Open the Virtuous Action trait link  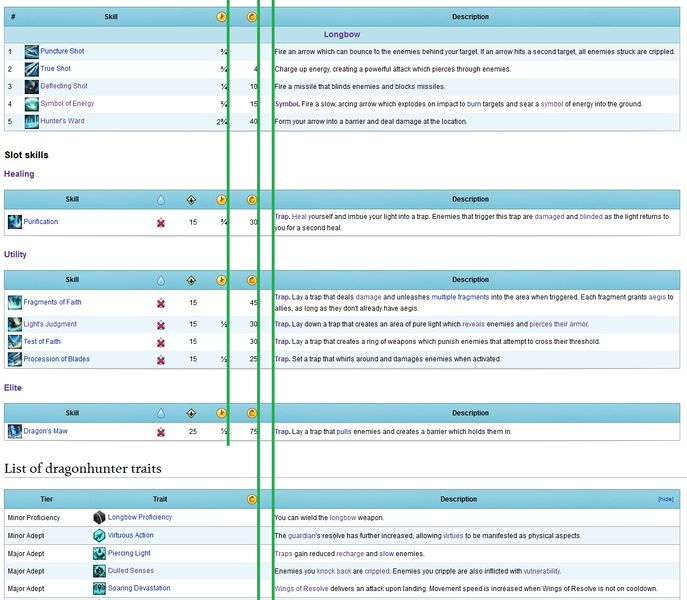[131, 535]
